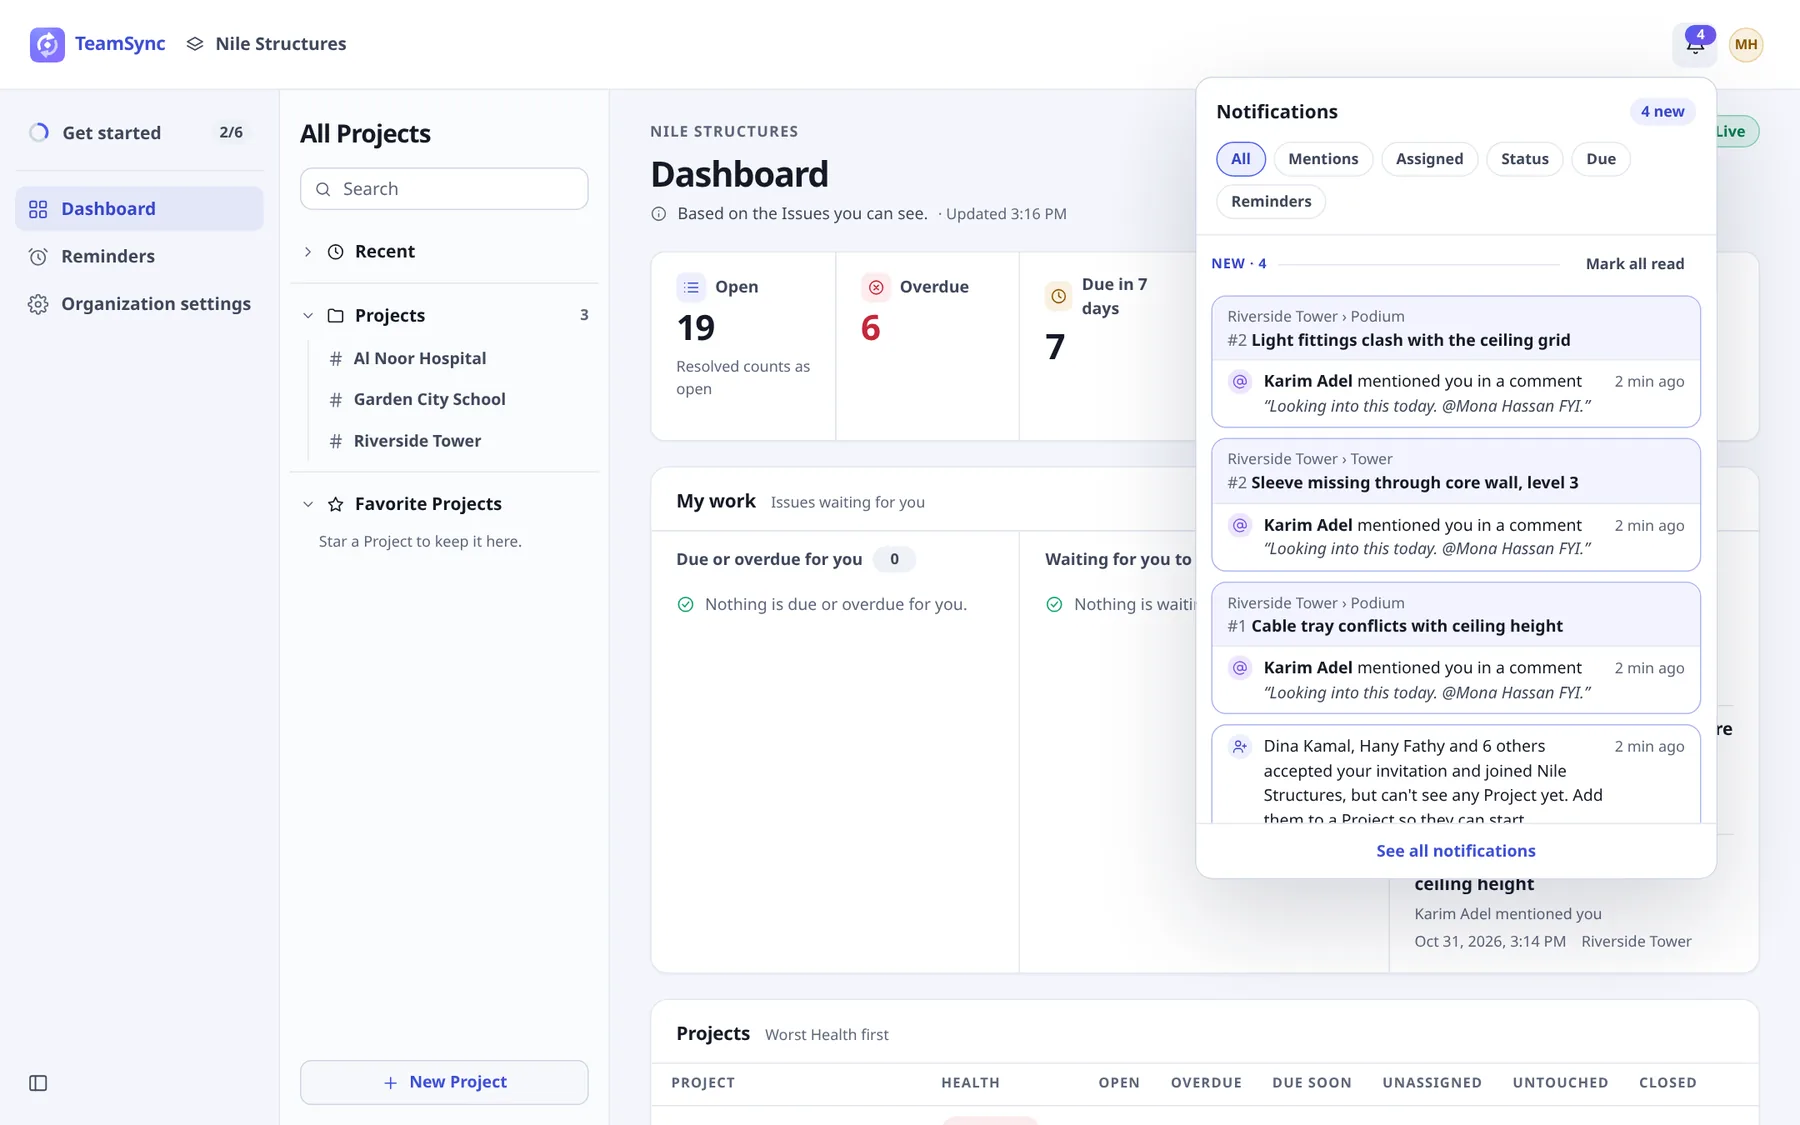1800x1125 pixels.
Task: Filter notifications by Assigned
Action: pyautogui.click(x=1429, y=159)
